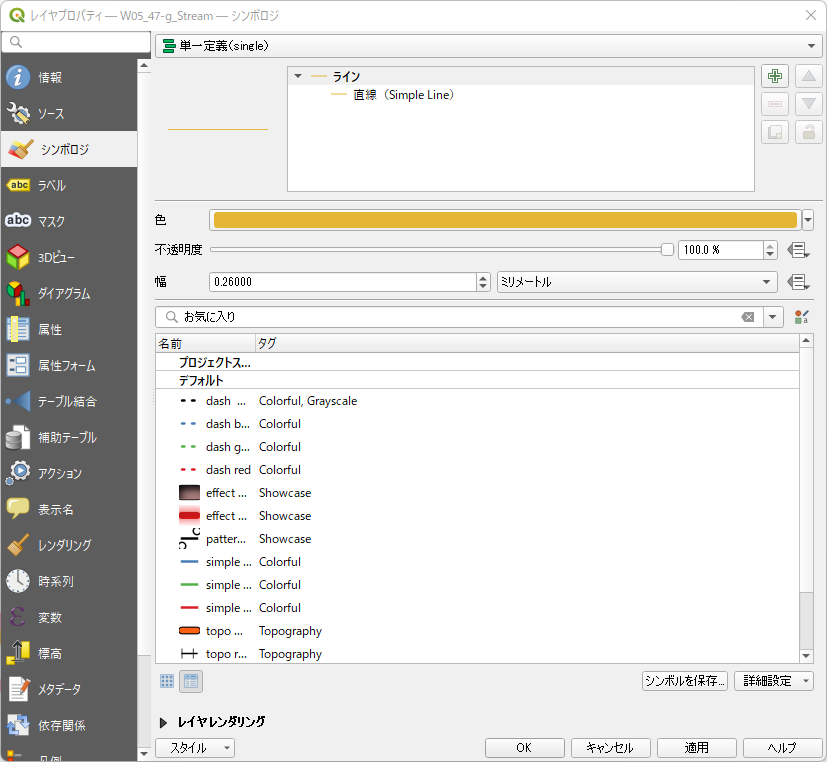827x762 pixels.
Task: Switch to list view for symbol list
Action: click(x=190, y=681)
